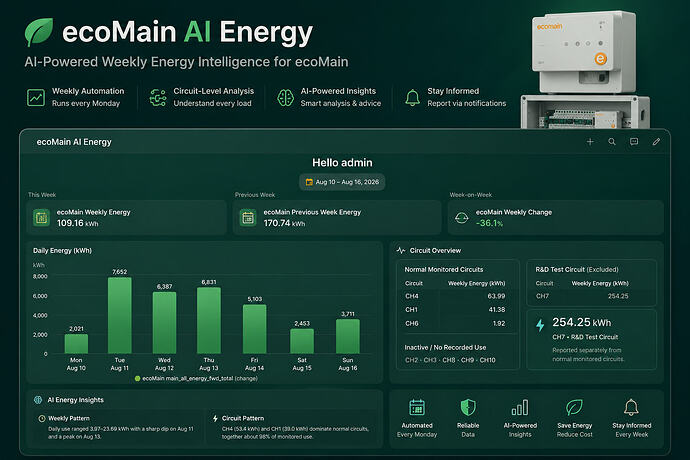Open search with the magnifier icon

click(612, 142)
